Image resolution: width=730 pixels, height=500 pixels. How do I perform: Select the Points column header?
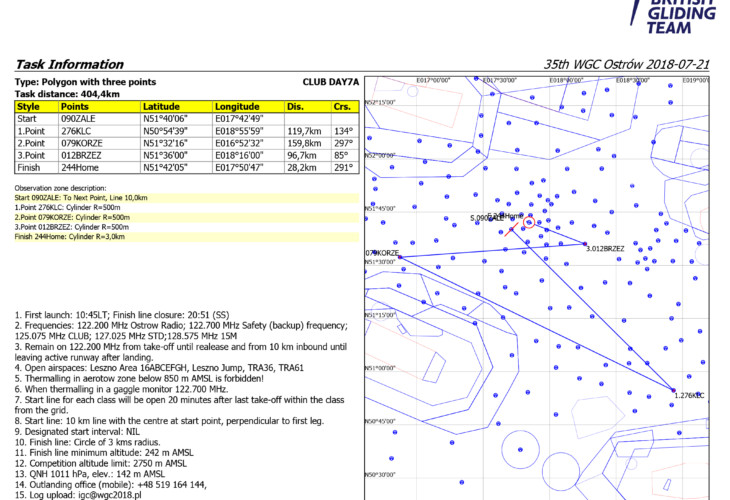[75, 105]
